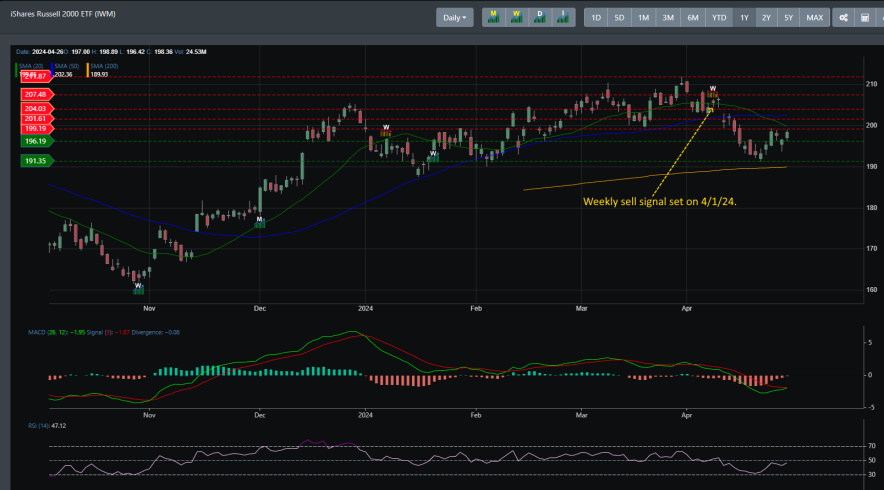
Task: Click the weekly W marker near the October low
Action: coord(138,289)
